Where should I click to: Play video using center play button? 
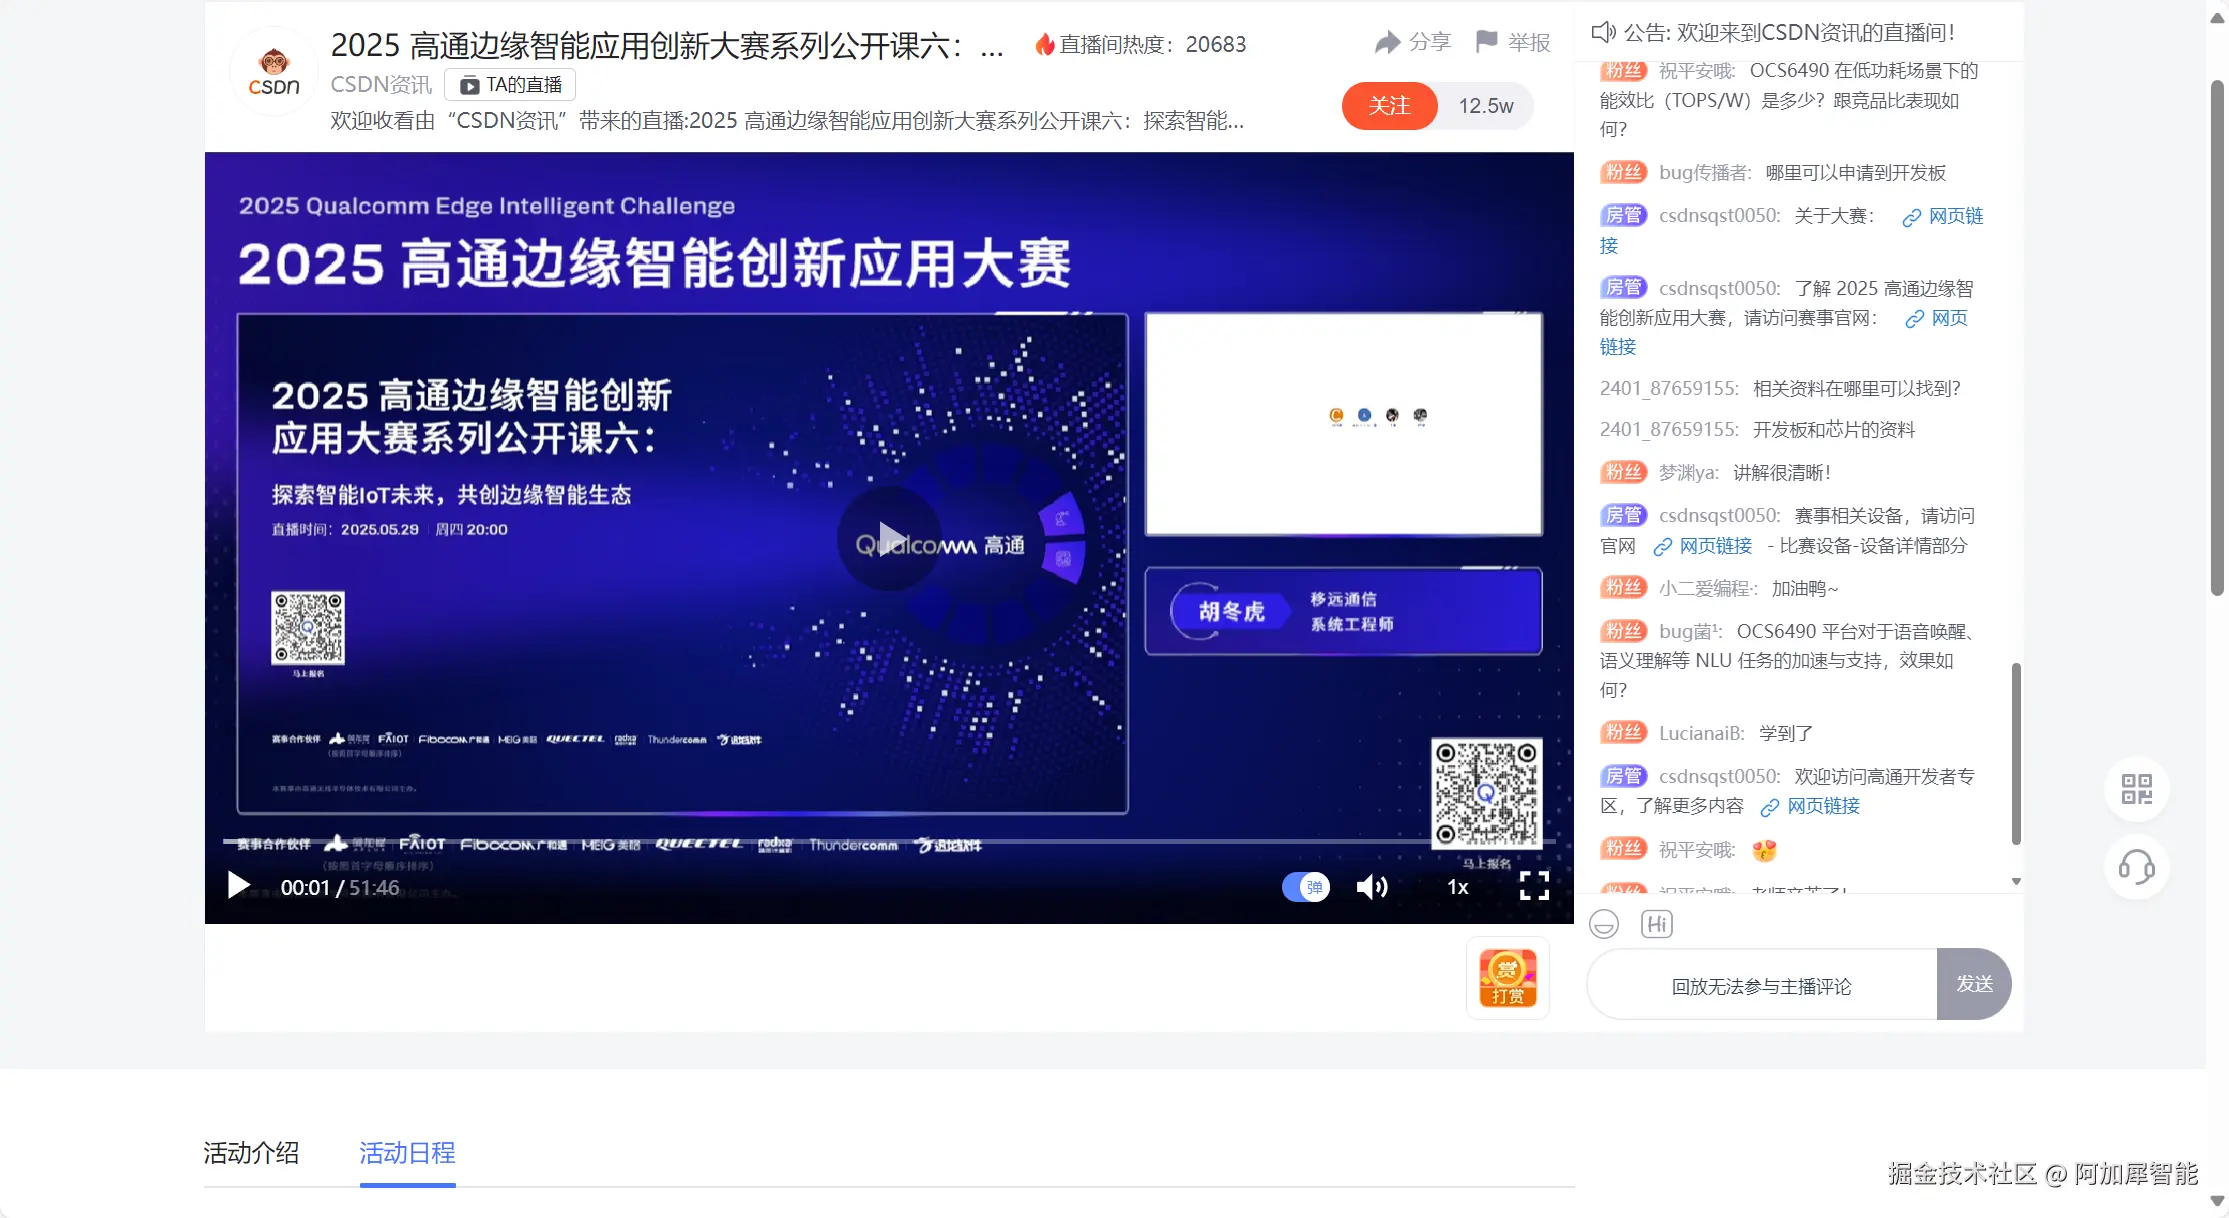(889, 538)
